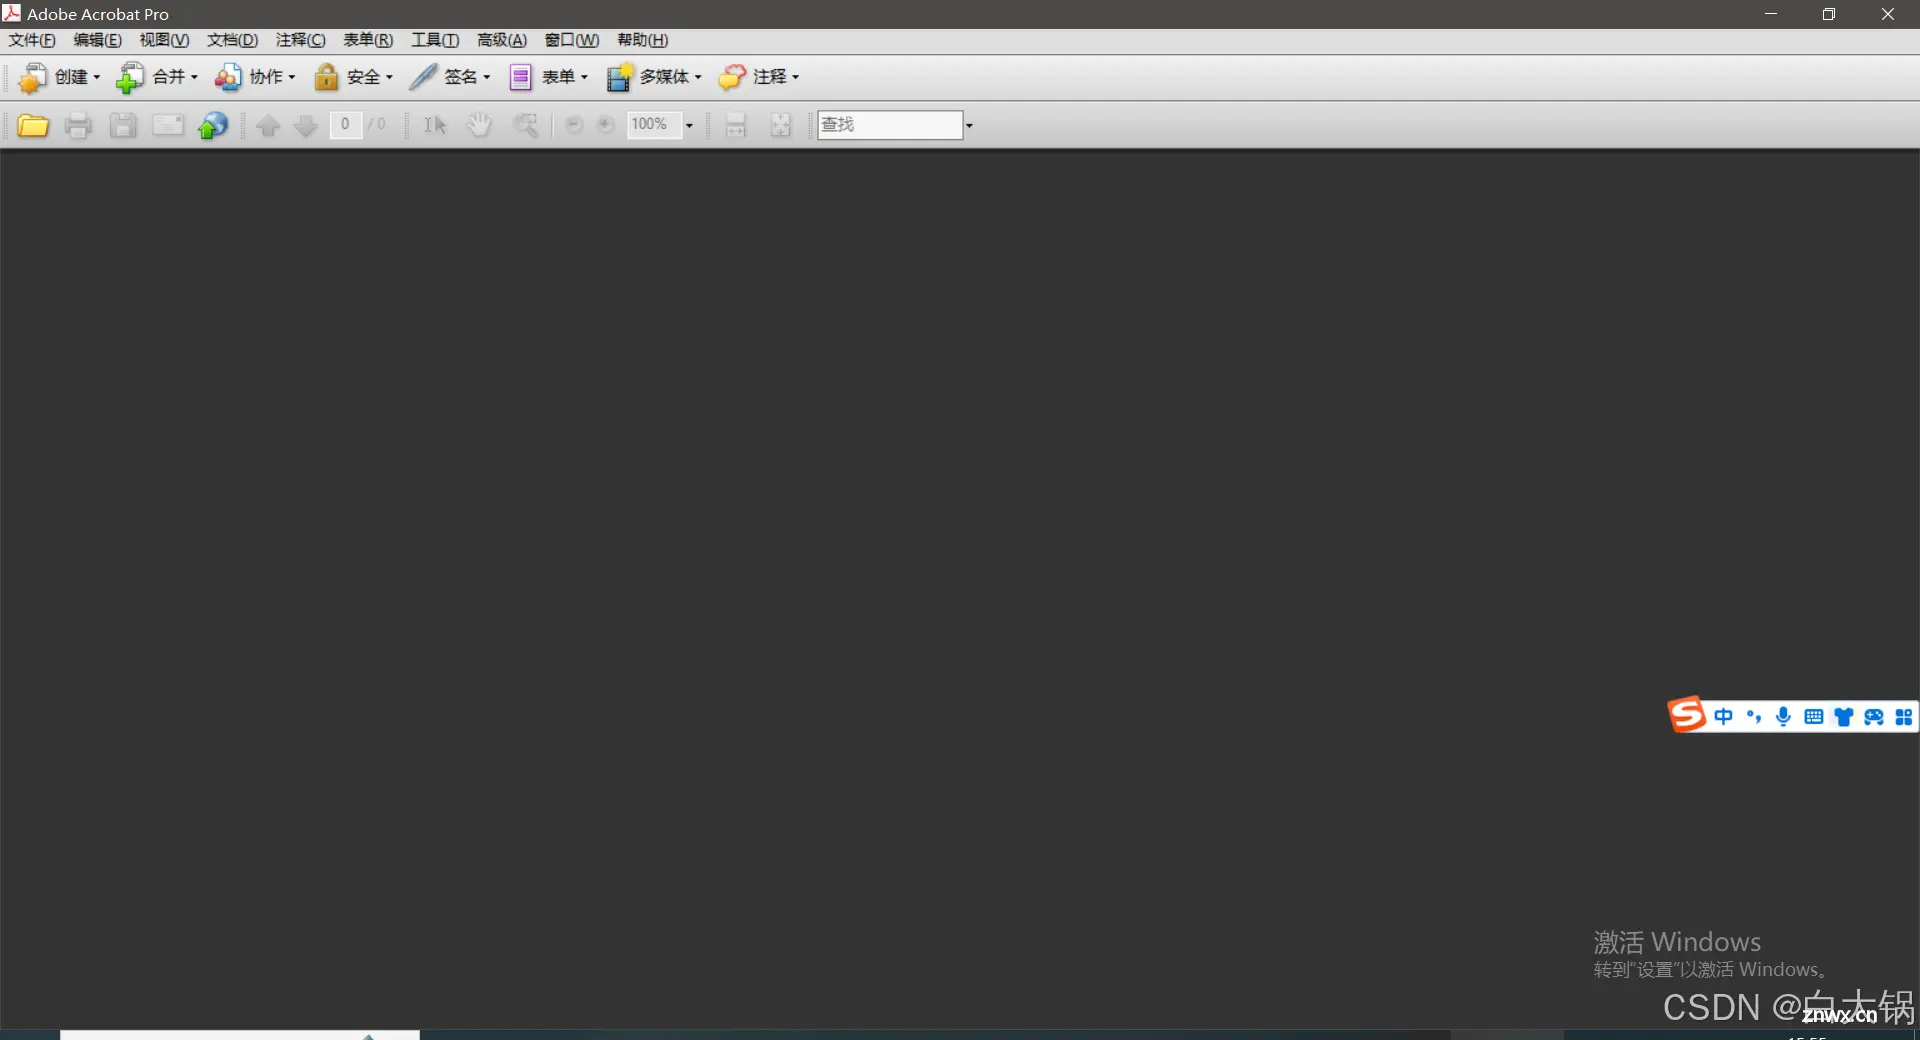The height and width of the screenshot is (1040, 1920).
Task: Click the email envelope icon
Action: (x=168, y=125)
